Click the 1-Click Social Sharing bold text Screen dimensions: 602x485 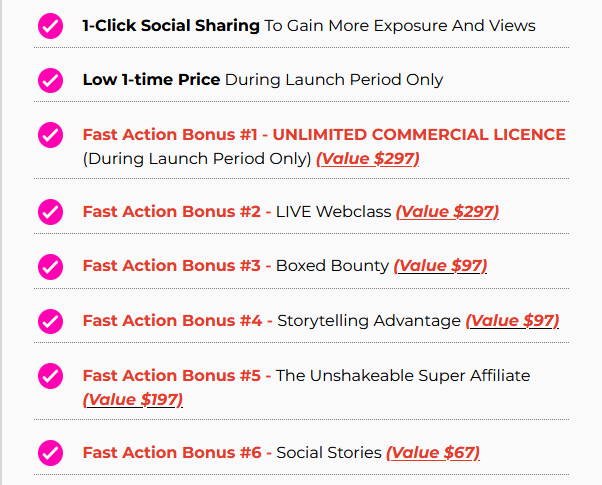[x=171, y=26]
